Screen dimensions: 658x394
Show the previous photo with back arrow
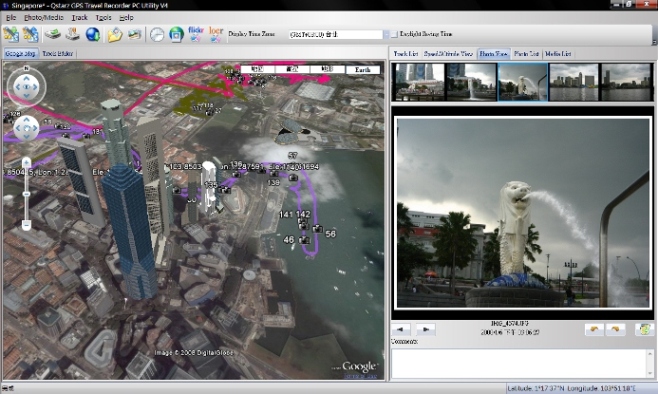(401, 329)
